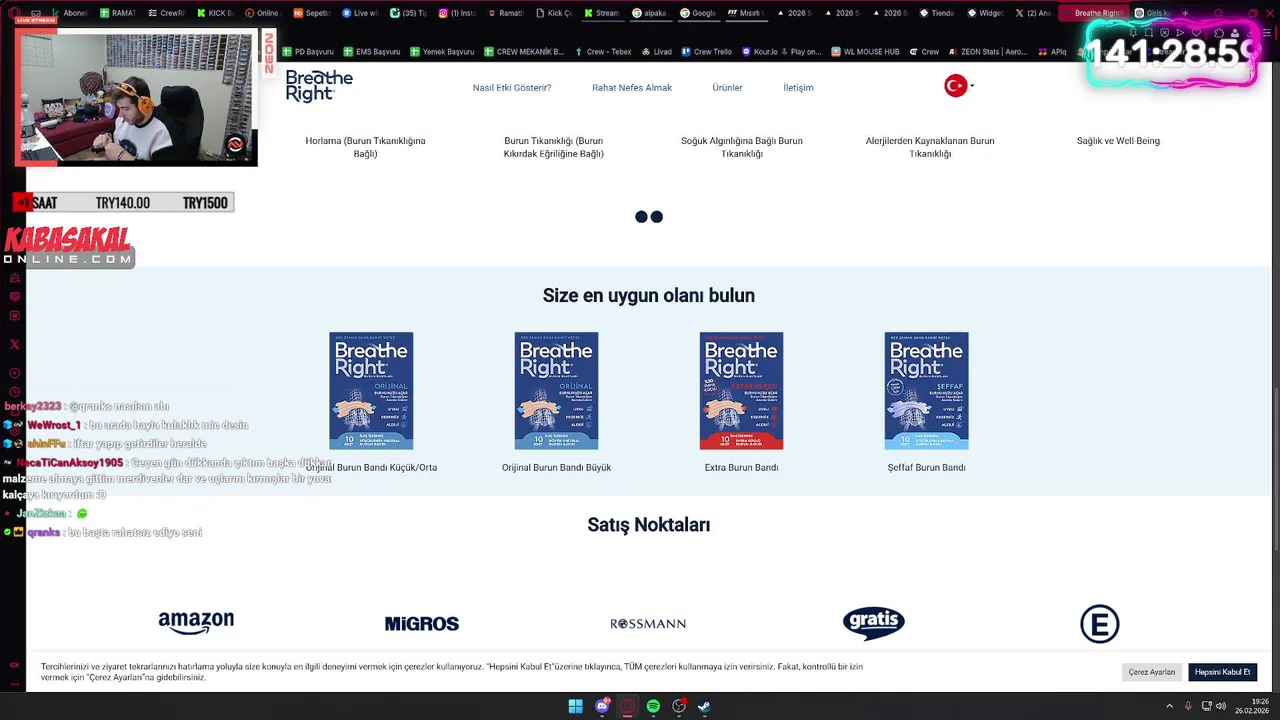This screenshot has height=720, width=1280.
Task: Open WL MOUSE HUB bookmark
Action: point(865,52)
